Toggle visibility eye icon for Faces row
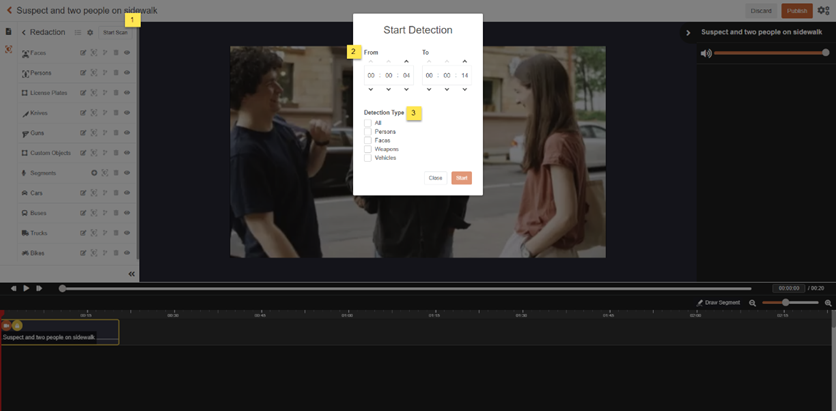The width and height of the screenshot is (836, 411). (x=128, y=53)
